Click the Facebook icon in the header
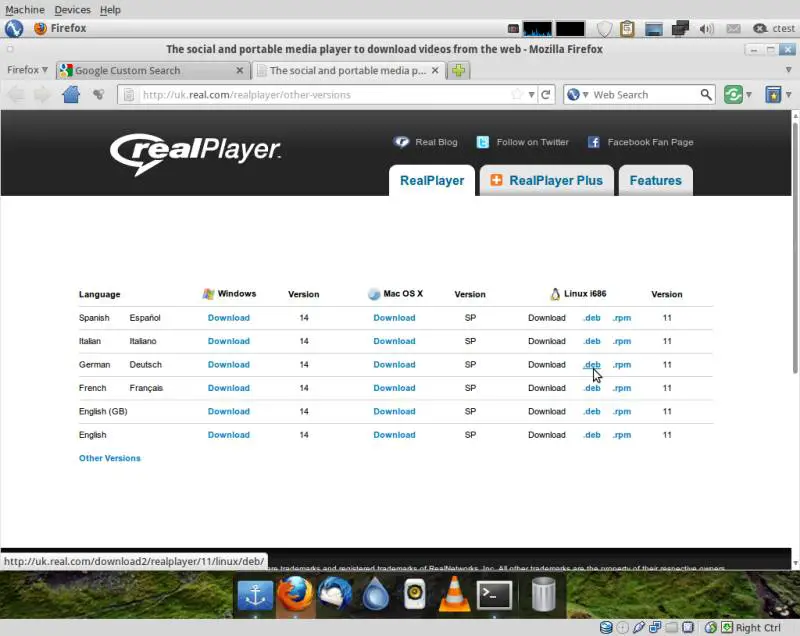Image resolution: width=800 pixels, height=636 pixels. click(x=593, y=142)
